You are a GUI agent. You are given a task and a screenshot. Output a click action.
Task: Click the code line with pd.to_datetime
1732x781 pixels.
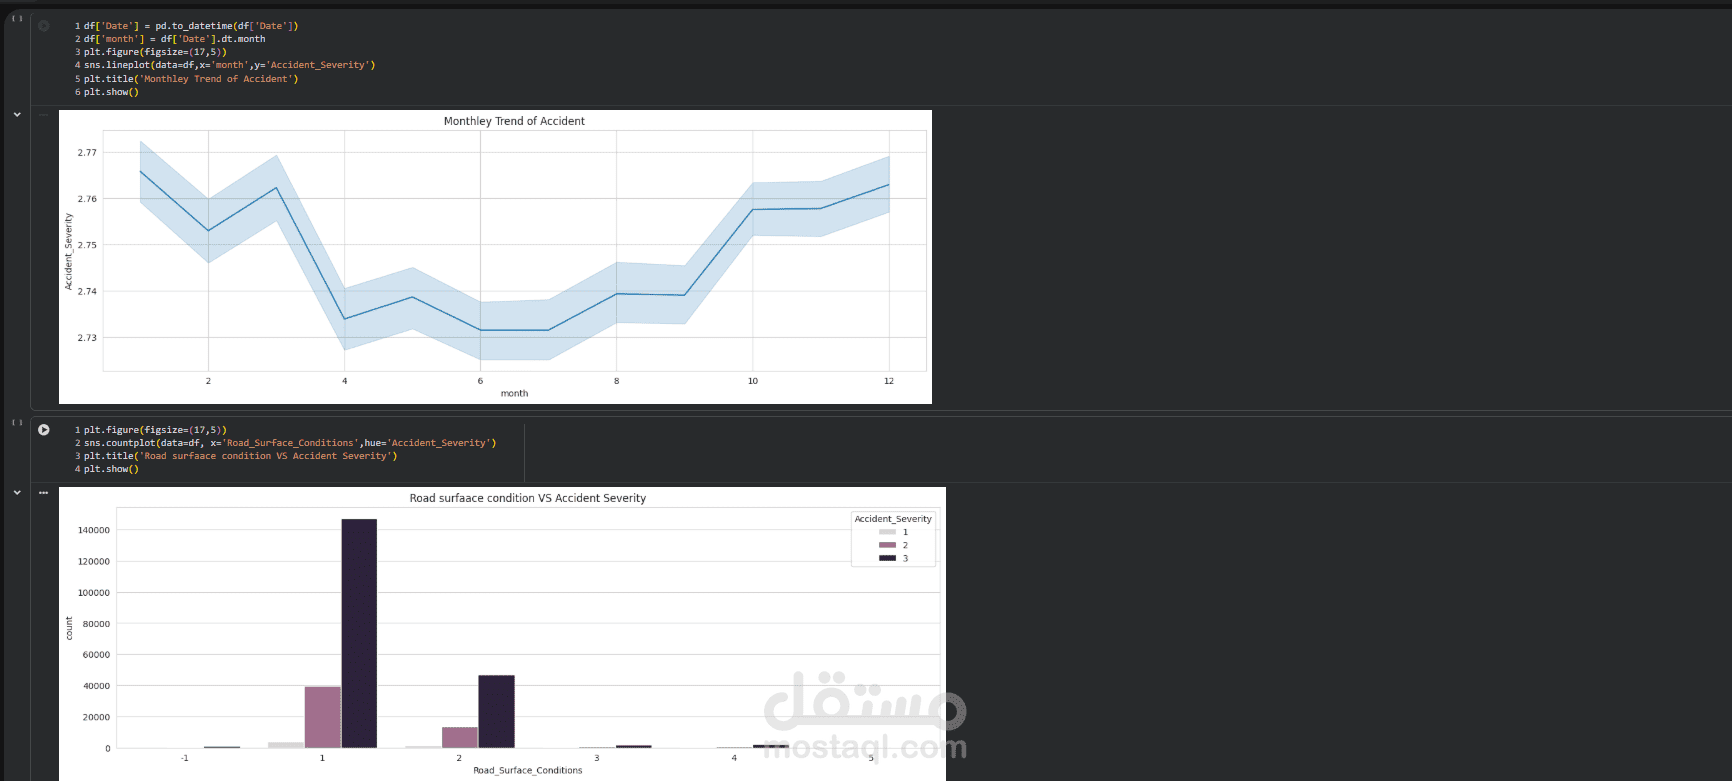coord(191,26)
